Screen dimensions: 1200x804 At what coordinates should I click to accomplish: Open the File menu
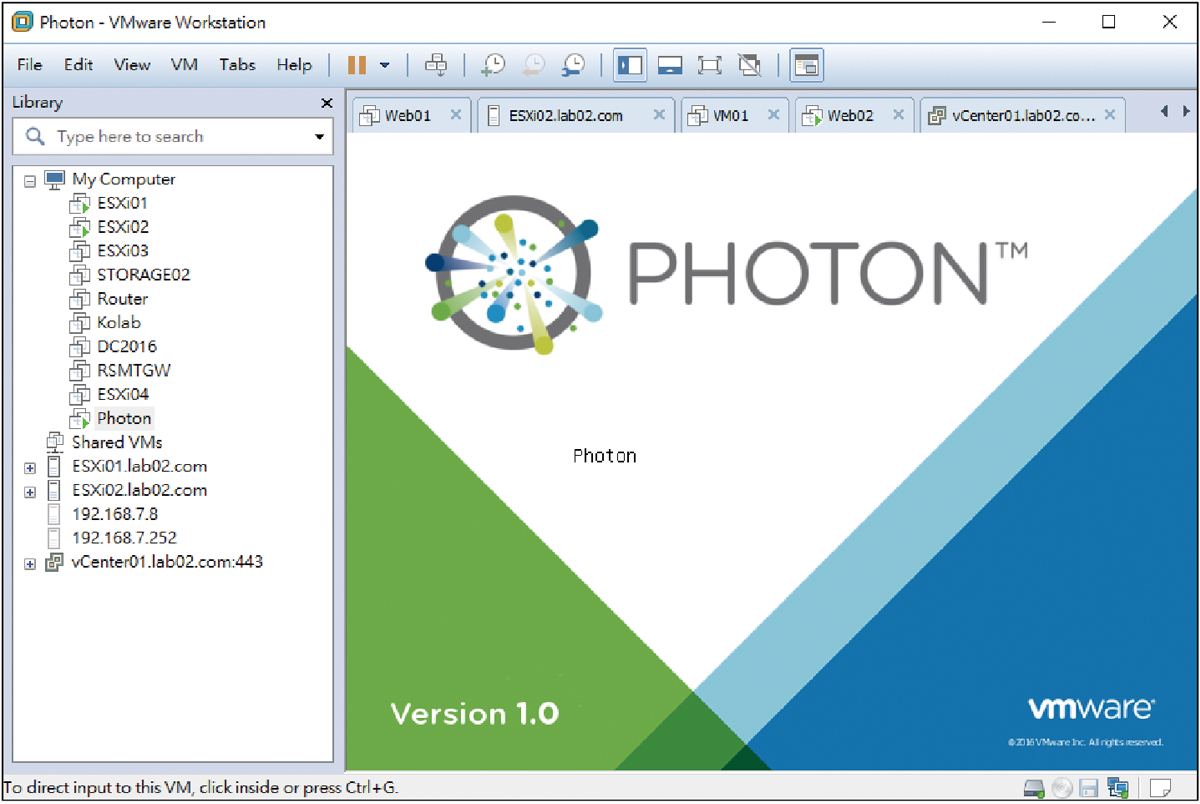coord(30,65)
